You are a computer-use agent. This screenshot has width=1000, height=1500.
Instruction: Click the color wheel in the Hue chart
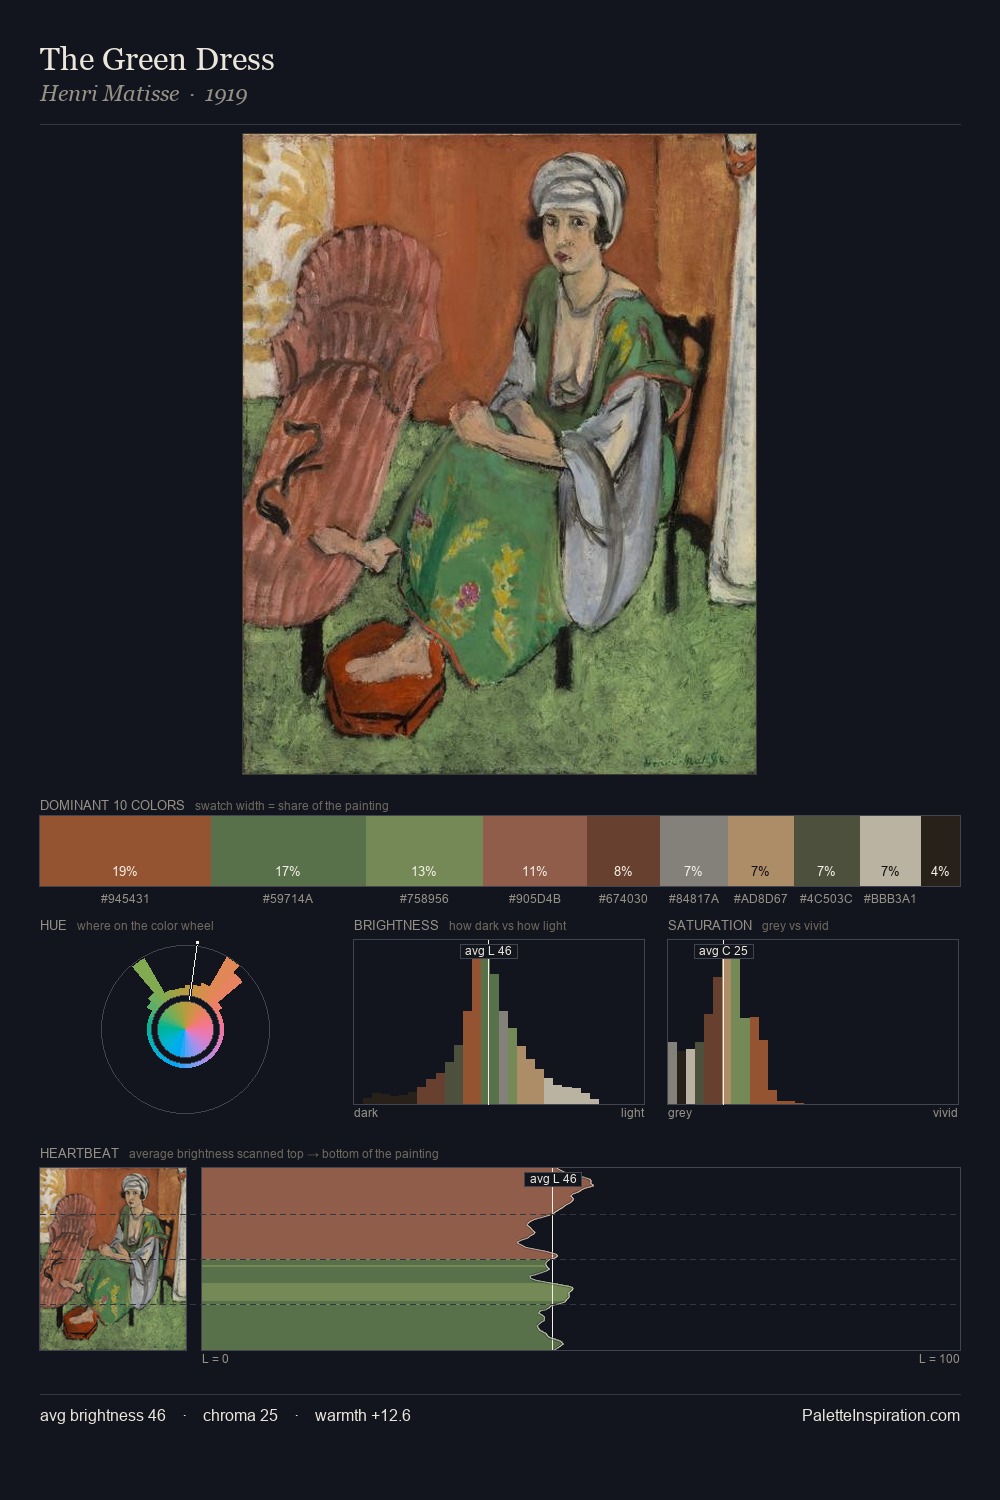click(185, 1030)
